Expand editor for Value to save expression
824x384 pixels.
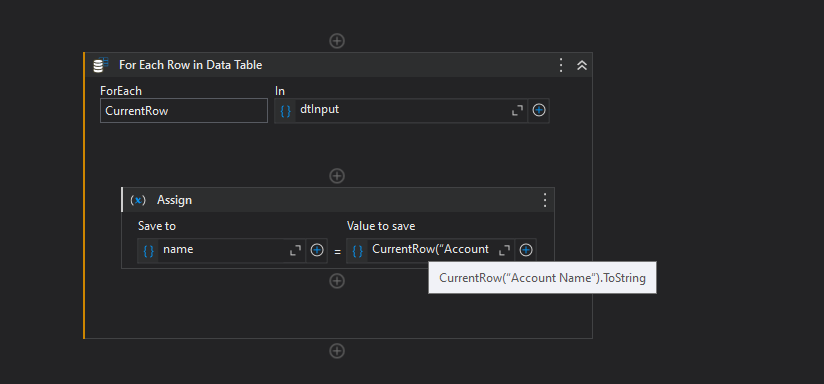(x=504, y=251)
